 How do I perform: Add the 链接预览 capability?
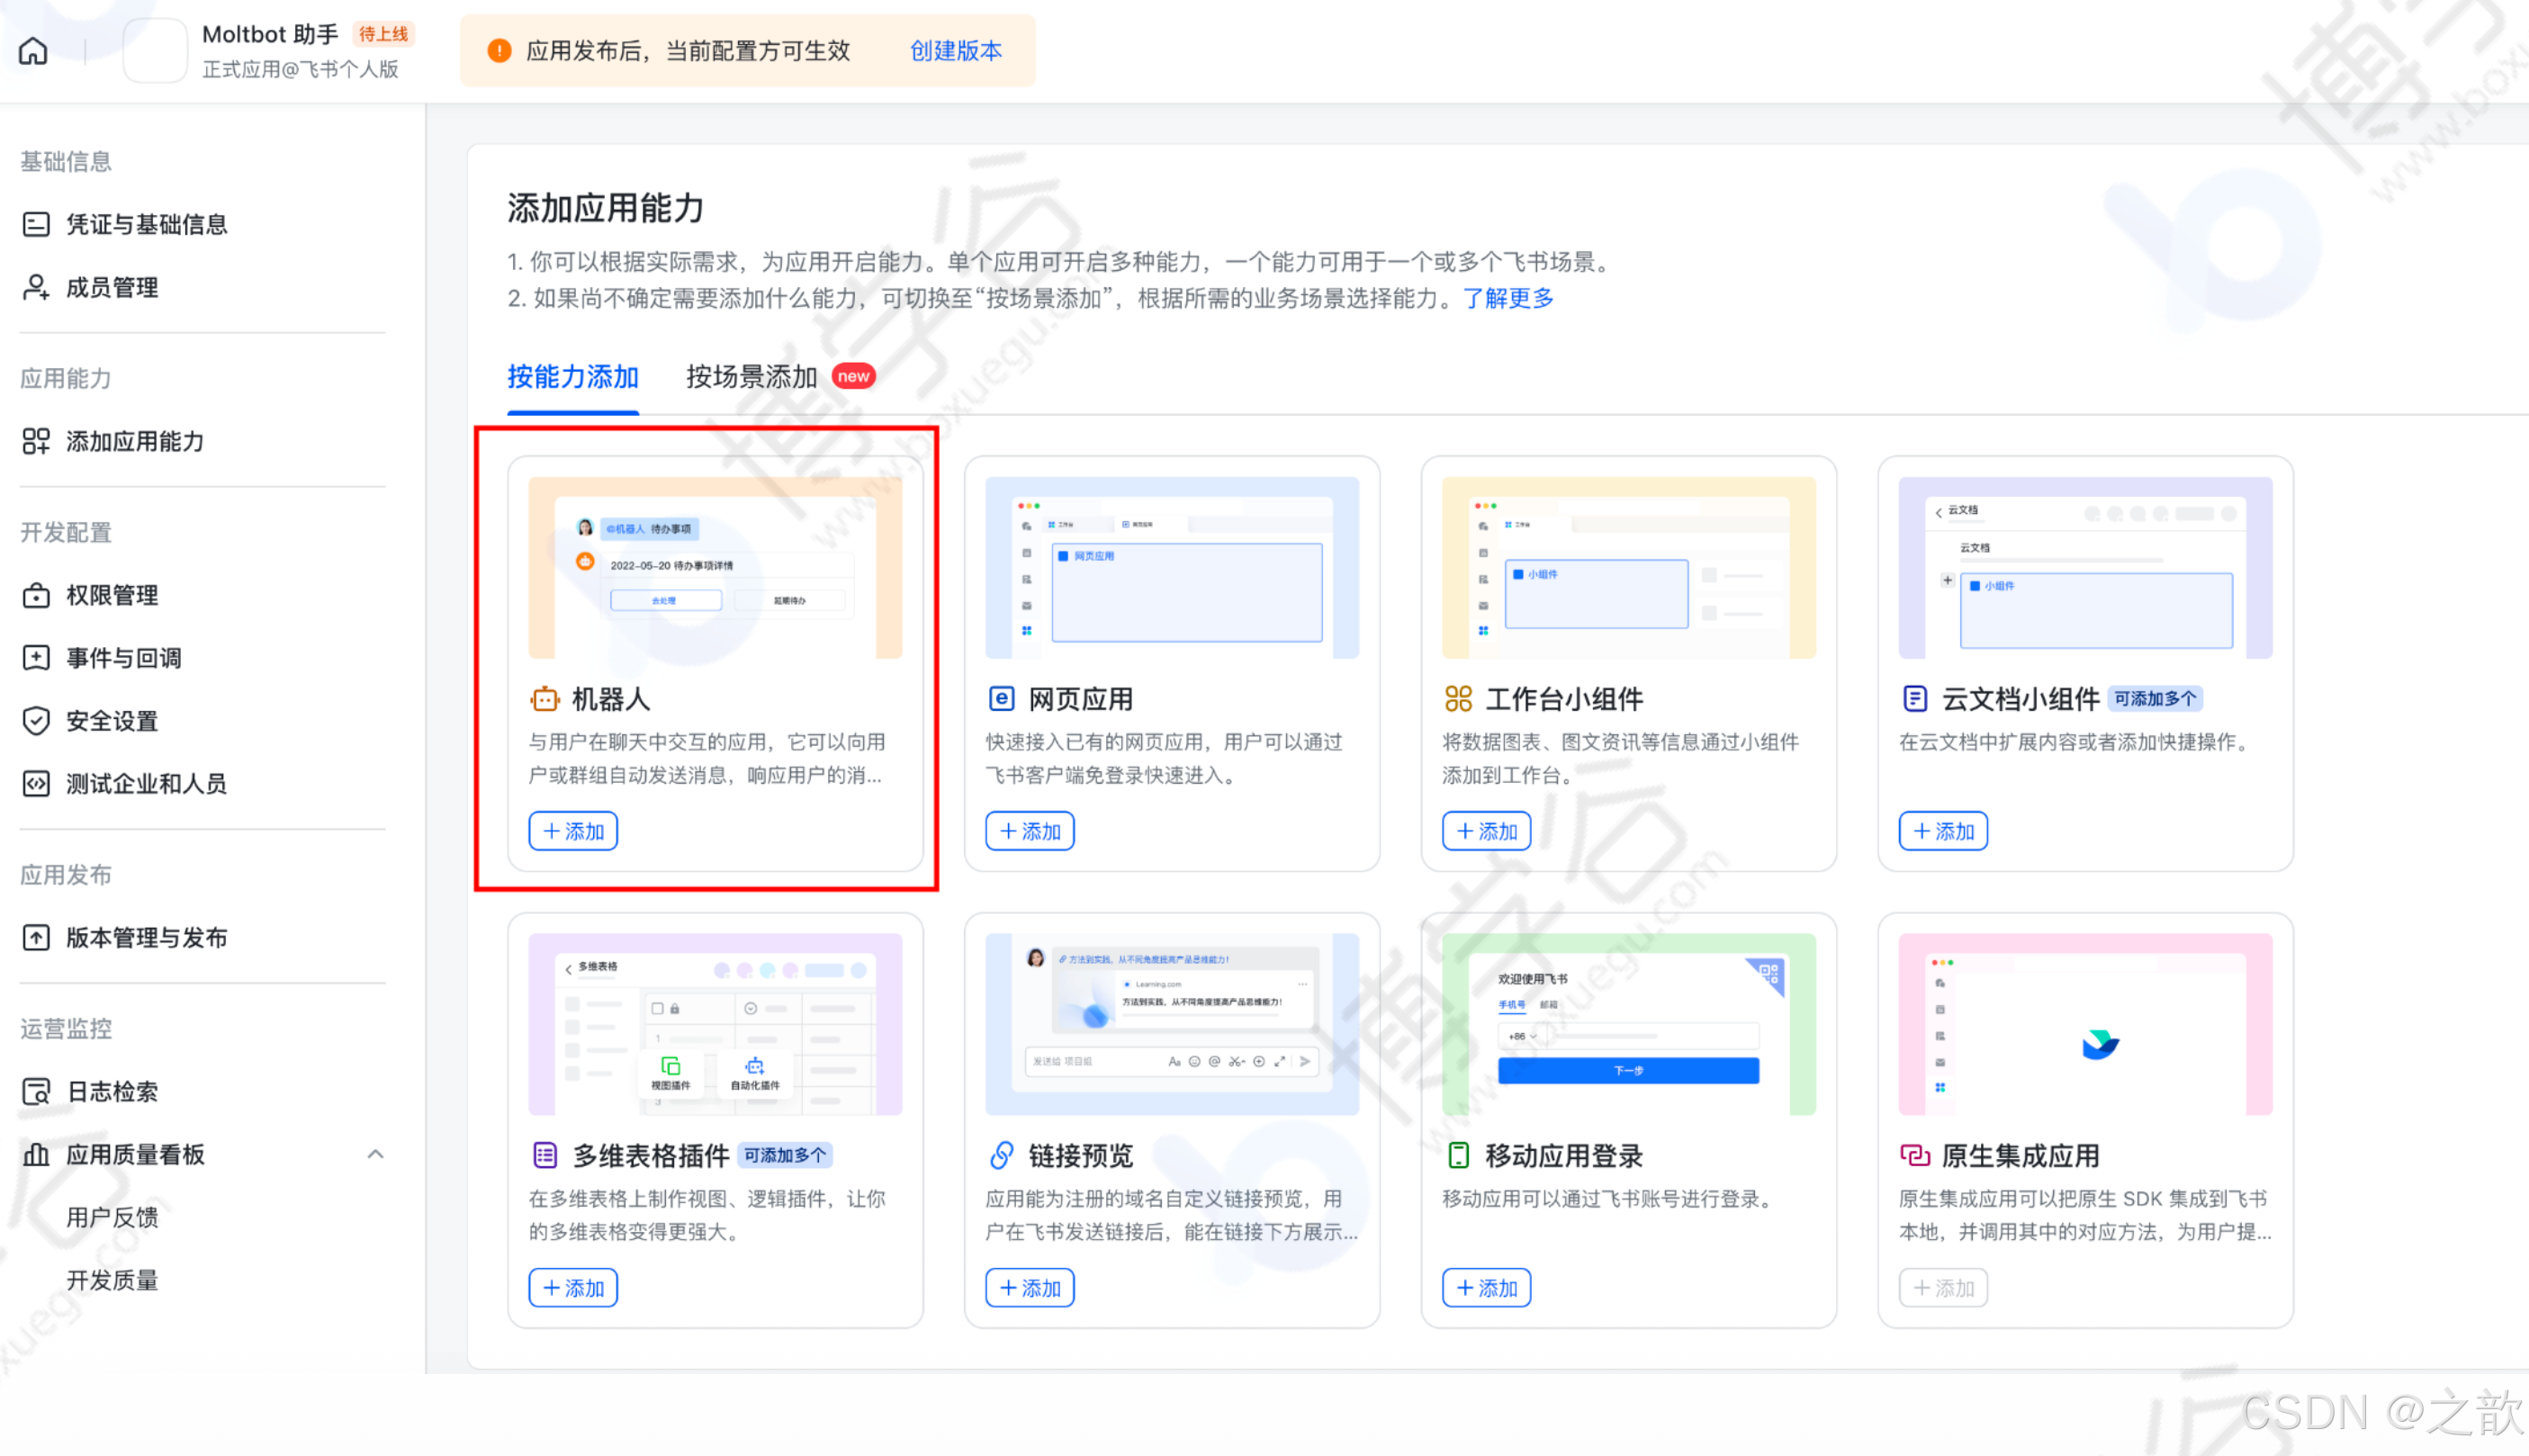coord(1030,1289)
